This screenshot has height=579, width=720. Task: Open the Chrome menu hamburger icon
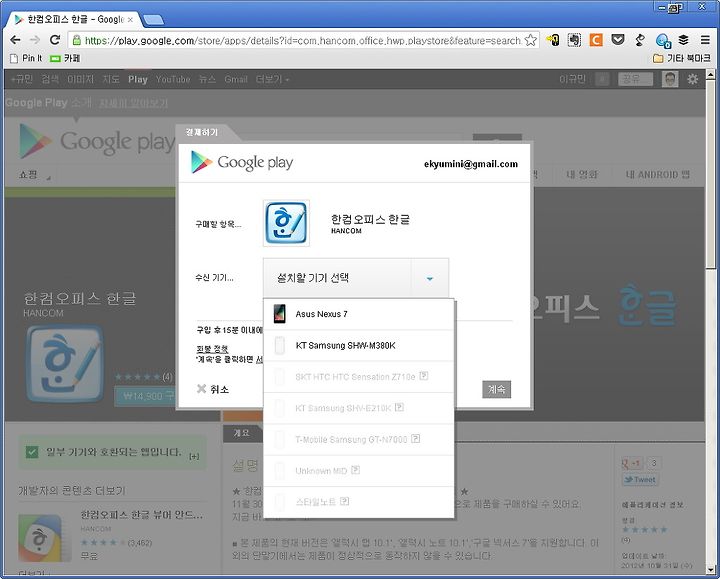click(705, 40)
